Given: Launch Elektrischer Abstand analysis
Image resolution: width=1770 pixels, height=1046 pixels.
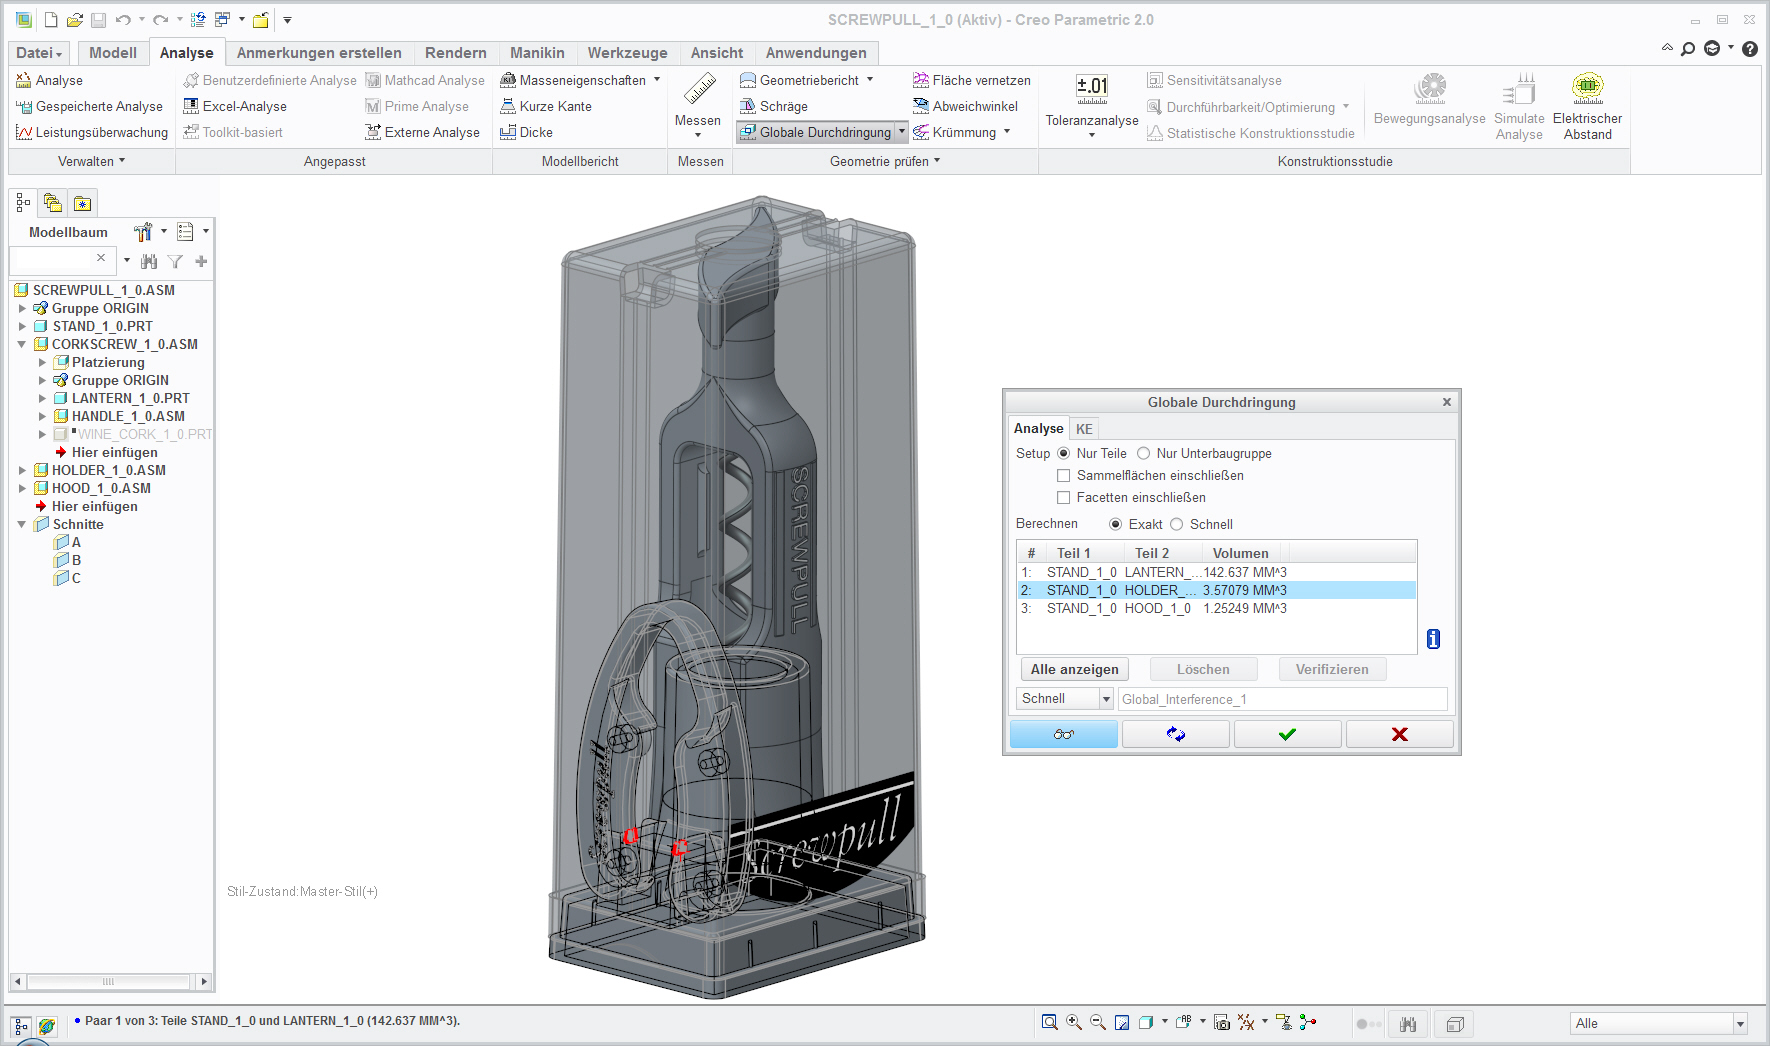Looking at the screenshot, I should [1587, 106].
